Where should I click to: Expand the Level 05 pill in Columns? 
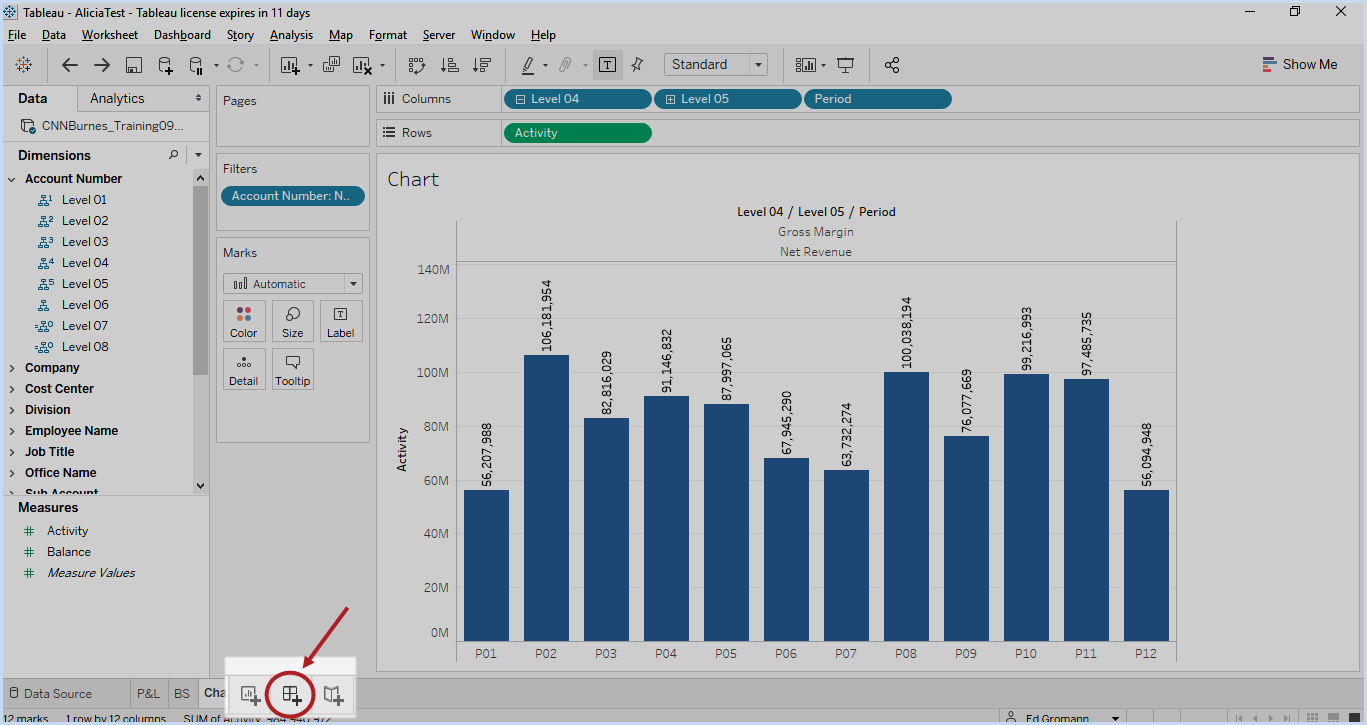click(671, 99)
